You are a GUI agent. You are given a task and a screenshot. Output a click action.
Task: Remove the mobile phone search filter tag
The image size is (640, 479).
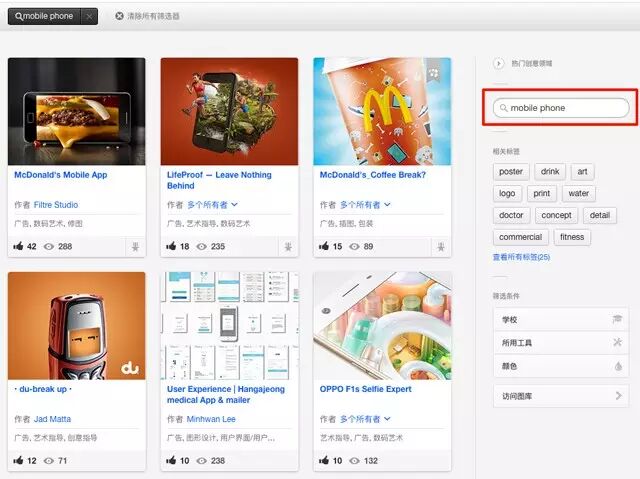tap(89, 16)
